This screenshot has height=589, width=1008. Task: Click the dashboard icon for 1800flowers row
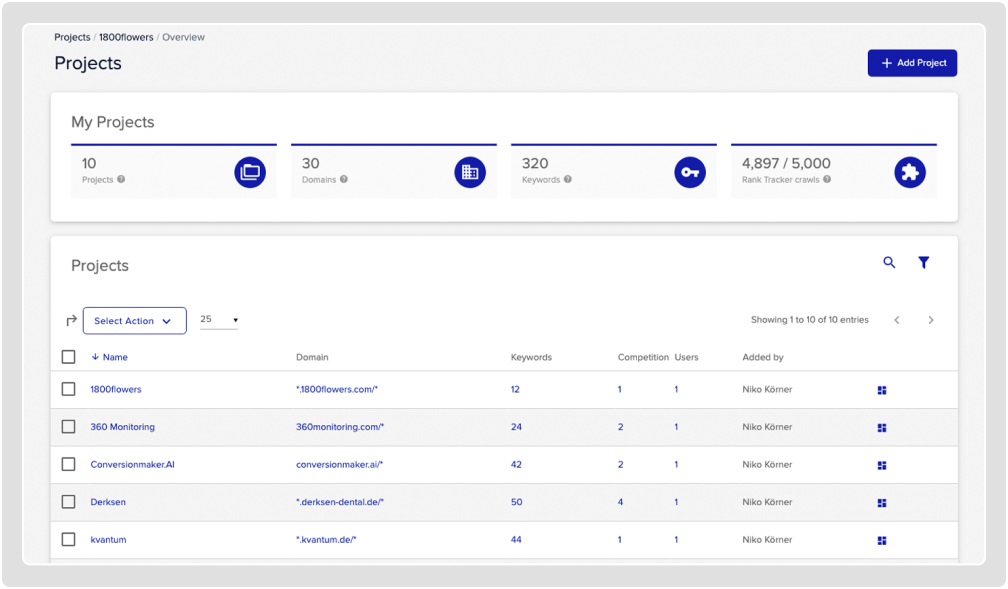[882, 390]
